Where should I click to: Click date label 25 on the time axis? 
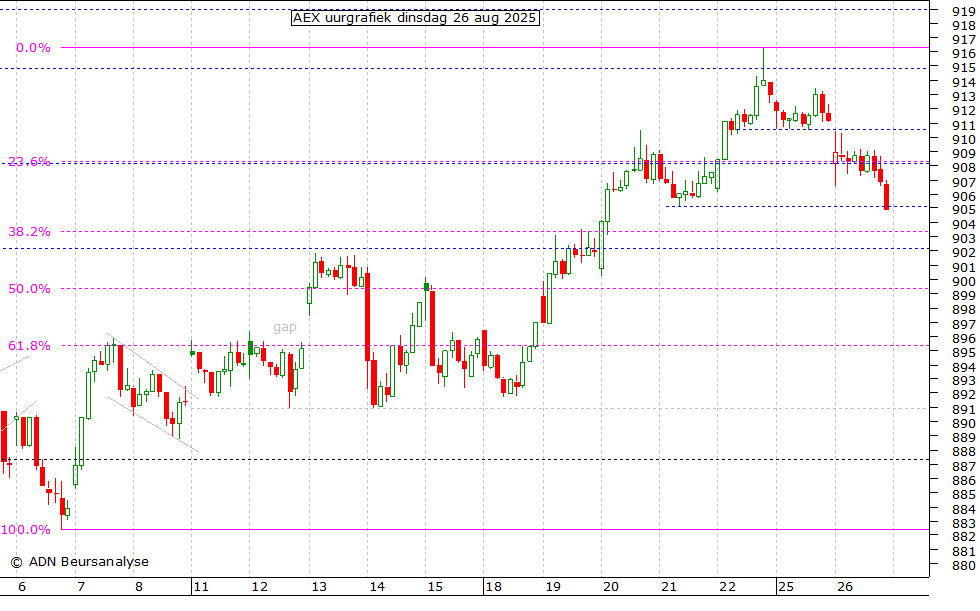786,587
